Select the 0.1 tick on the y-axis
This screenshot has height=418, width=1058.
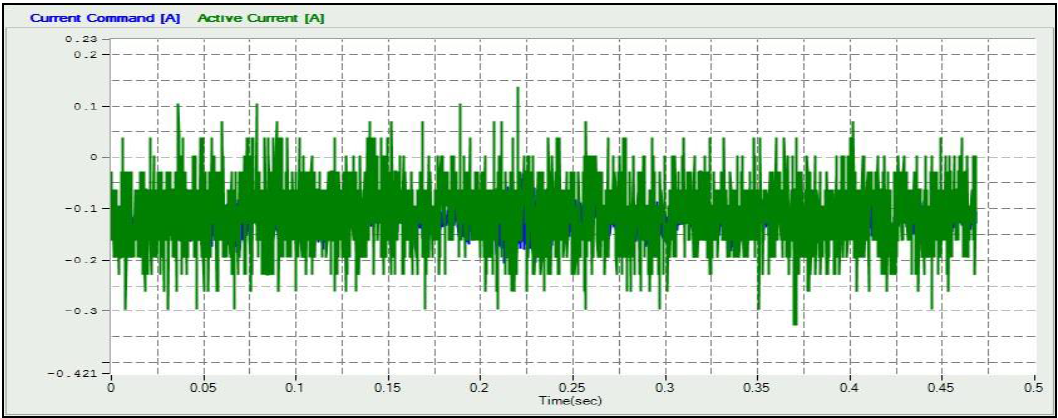pyautogui.click(x=88, y=106)
